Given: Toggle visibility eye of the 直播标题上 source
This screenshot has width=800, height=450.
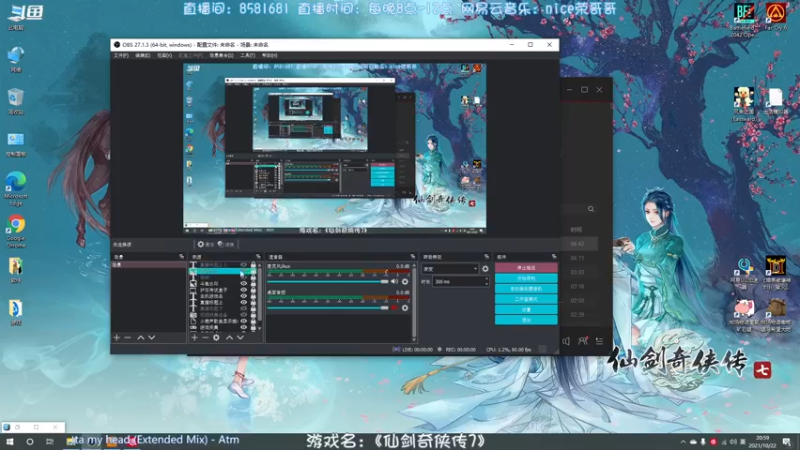Looking at the screenshot, I should [x=243, y=303].
